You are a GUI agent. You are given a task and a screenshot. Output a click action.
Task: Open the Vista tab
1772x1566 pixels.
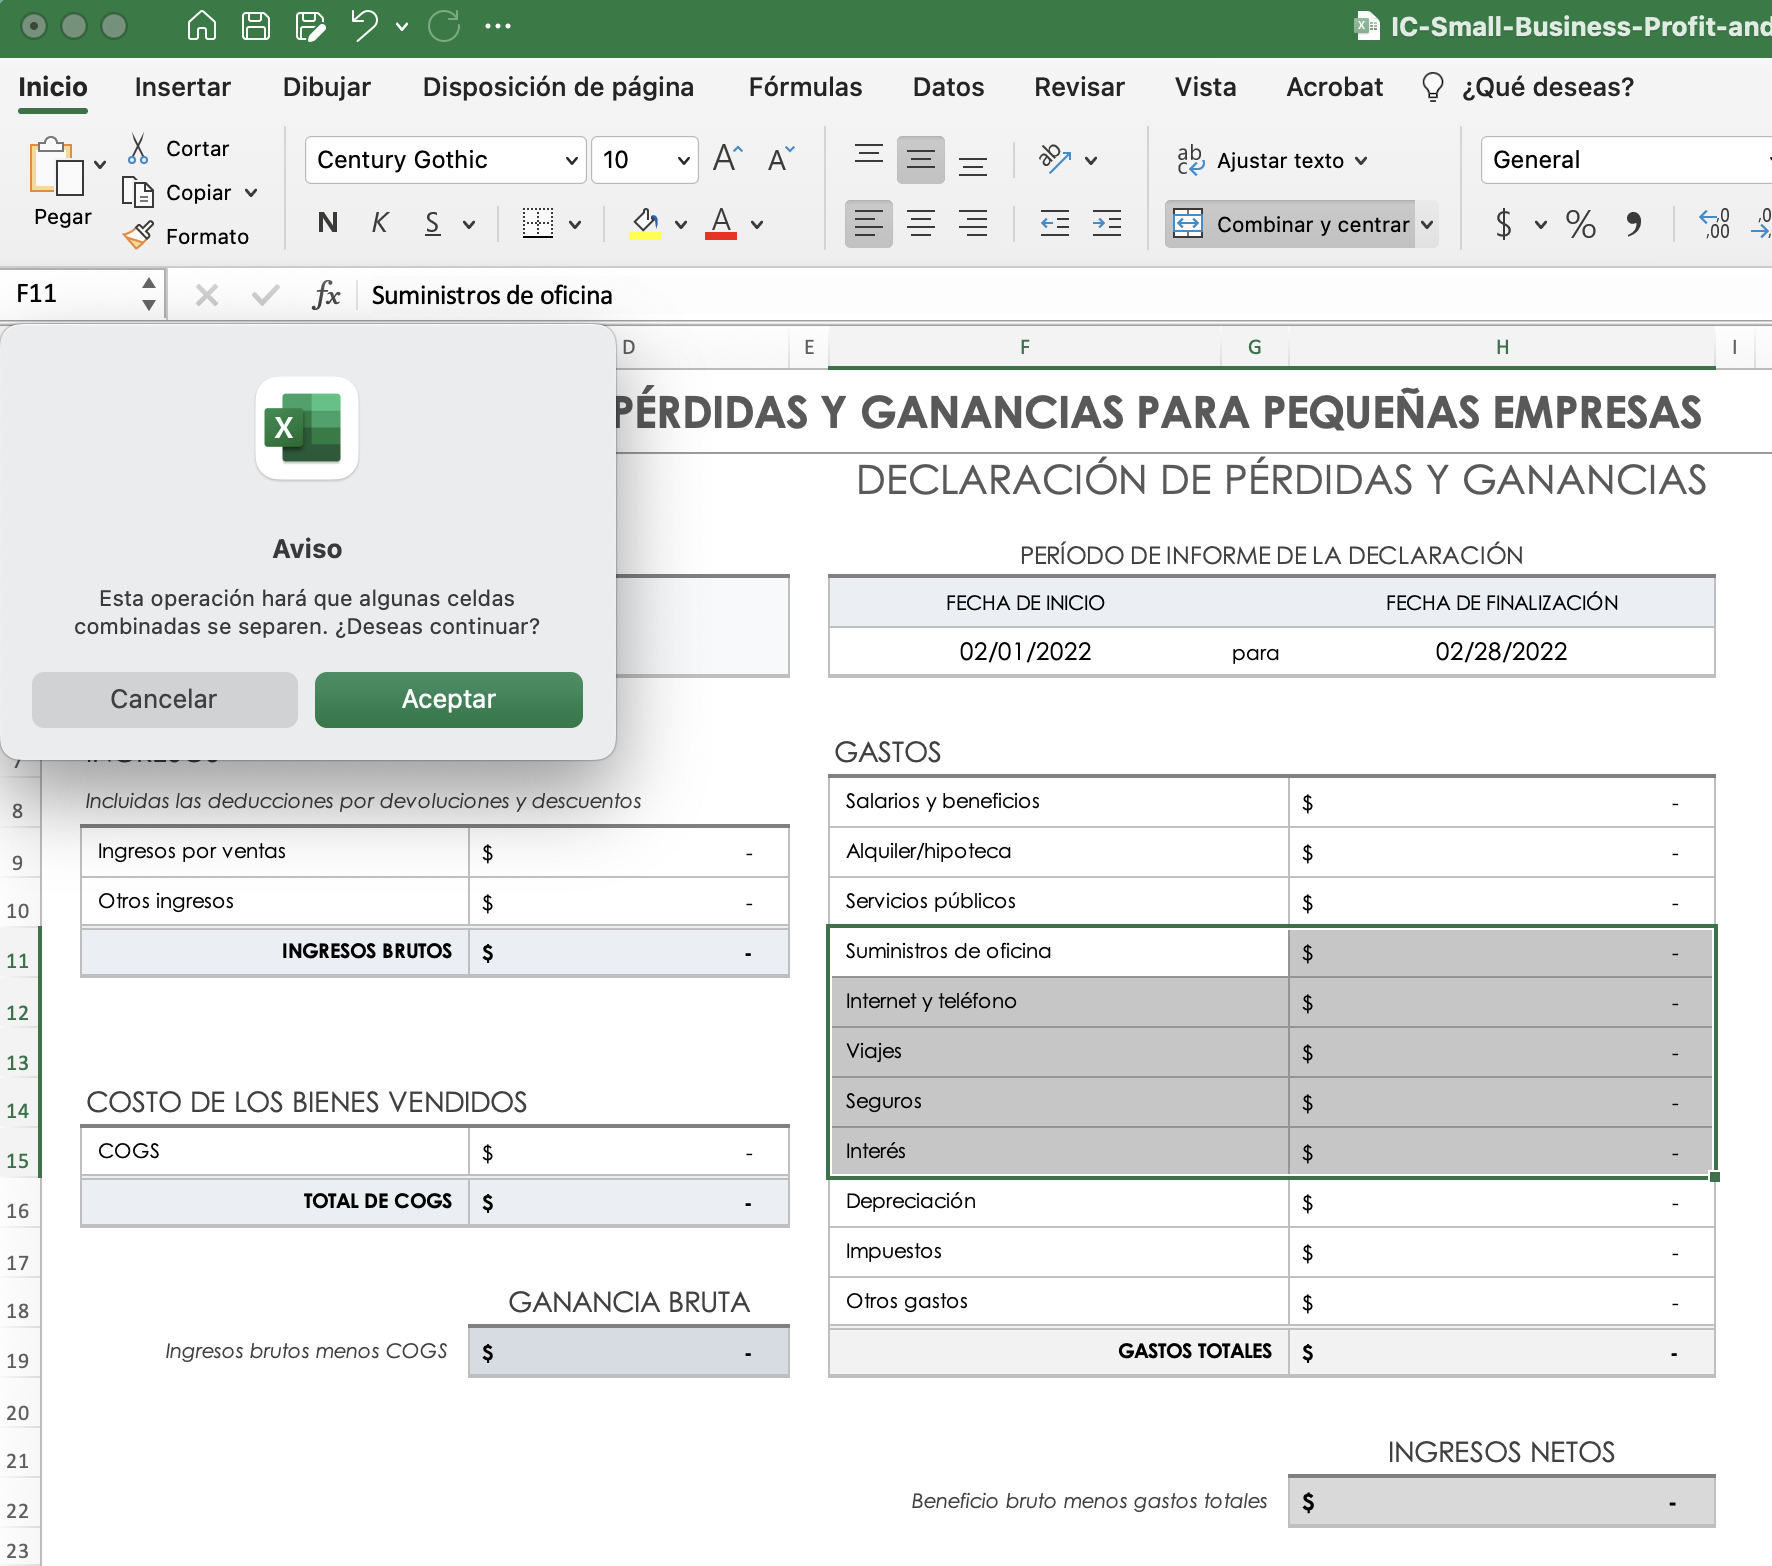pyautogui.click(x=1205, y=87)
